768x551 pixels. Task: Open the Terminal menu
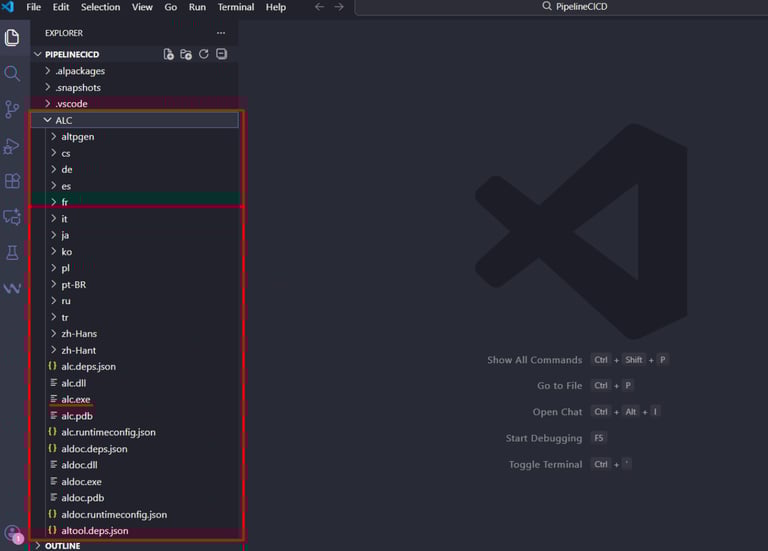pyautogui.click(x=236, y=7)
